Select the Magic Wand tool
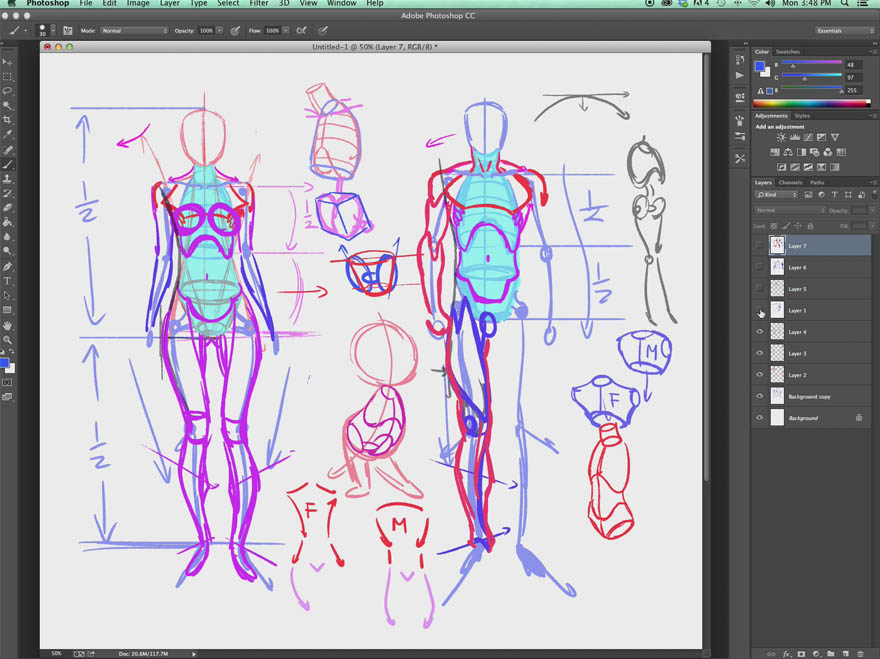This screenshot has width=880, height=659. 7,106
